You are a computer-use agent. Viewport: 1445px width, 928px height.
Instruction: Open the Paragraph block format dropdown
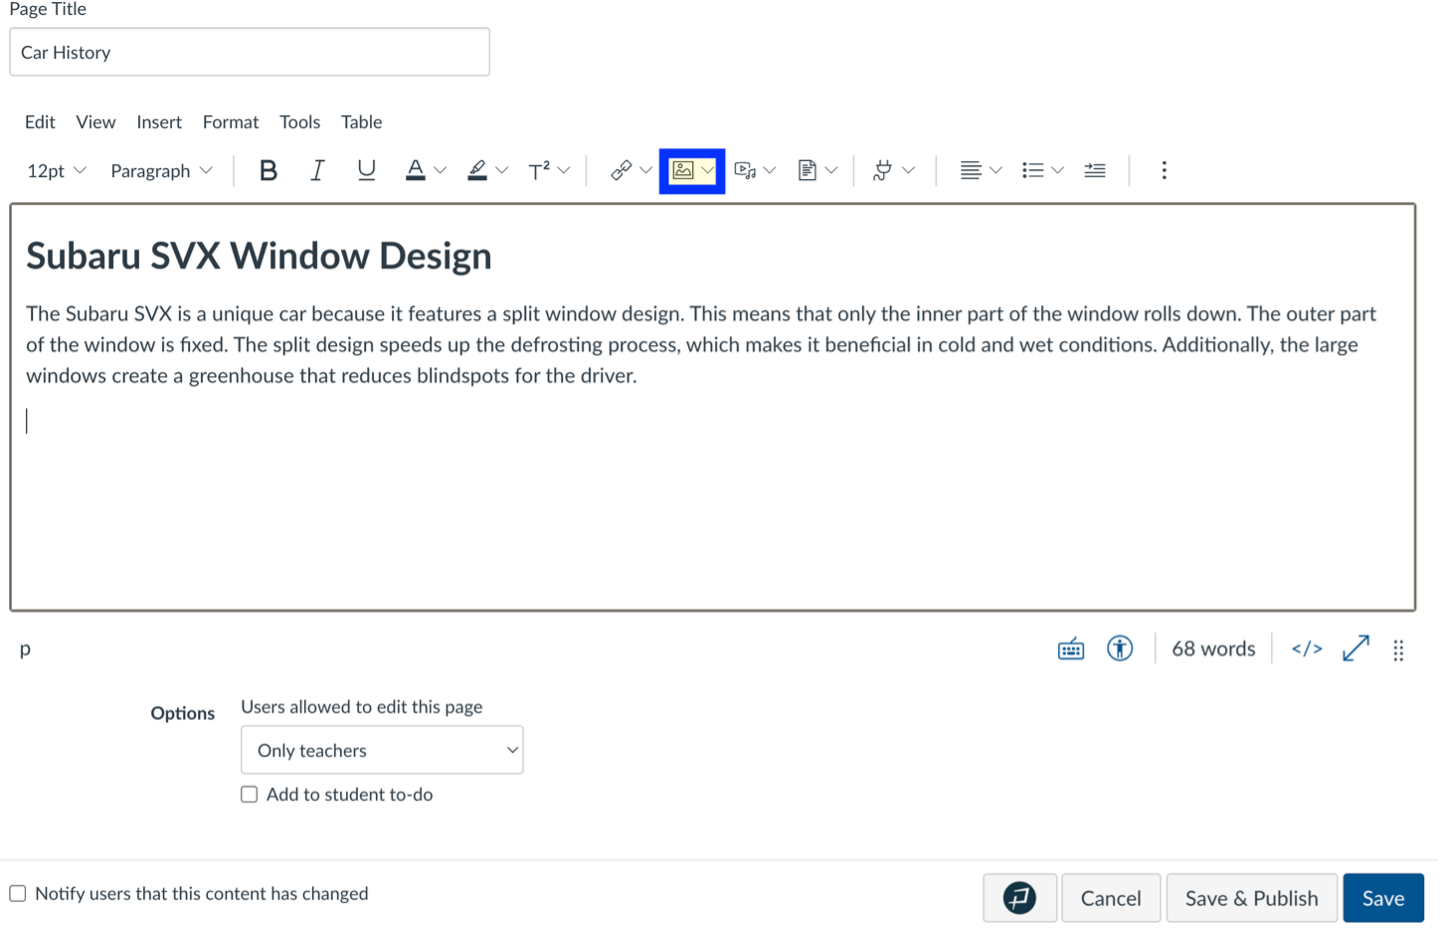click(161, 171)
